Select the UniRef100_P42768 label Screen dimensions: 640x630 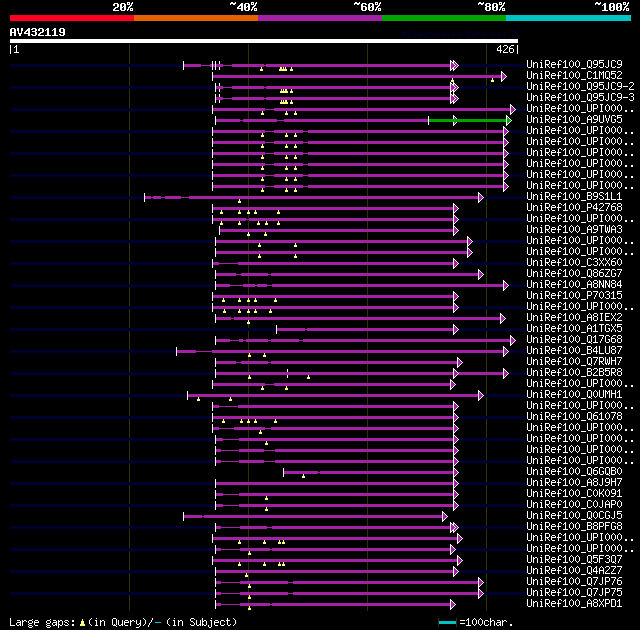(574, 207)
